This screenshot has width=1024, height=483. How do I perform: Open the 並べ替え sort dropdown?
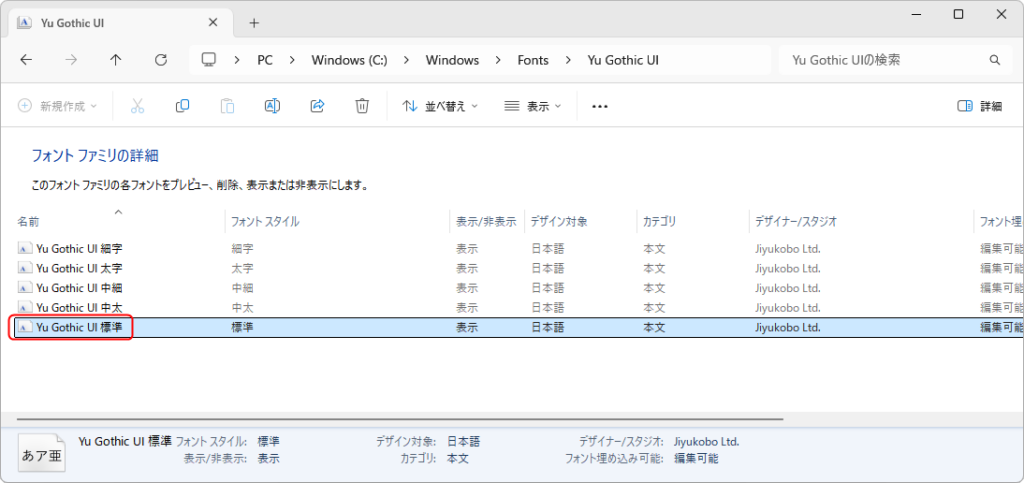tap(440, 106)
